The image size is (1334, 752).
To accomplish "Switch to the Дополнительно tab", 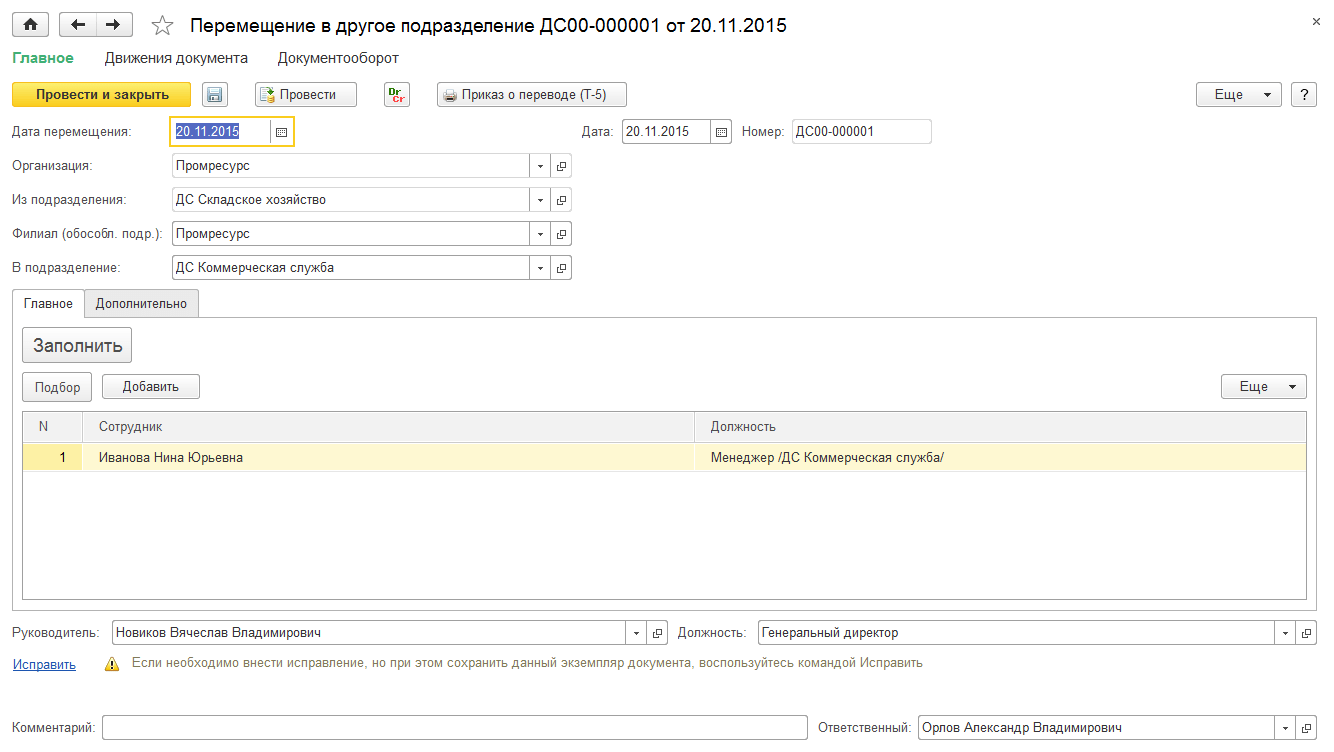I will (142, 304).
